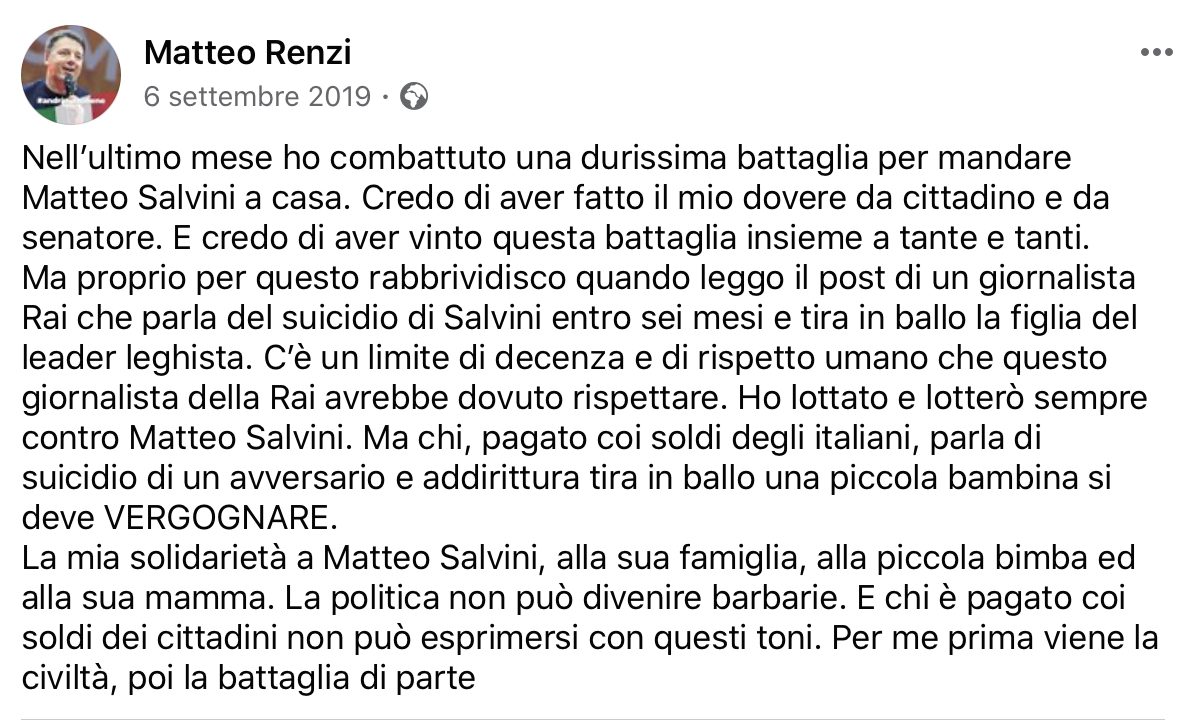
Task: Open the Matteo Renzi profile name link
Action: pos(247,52)
